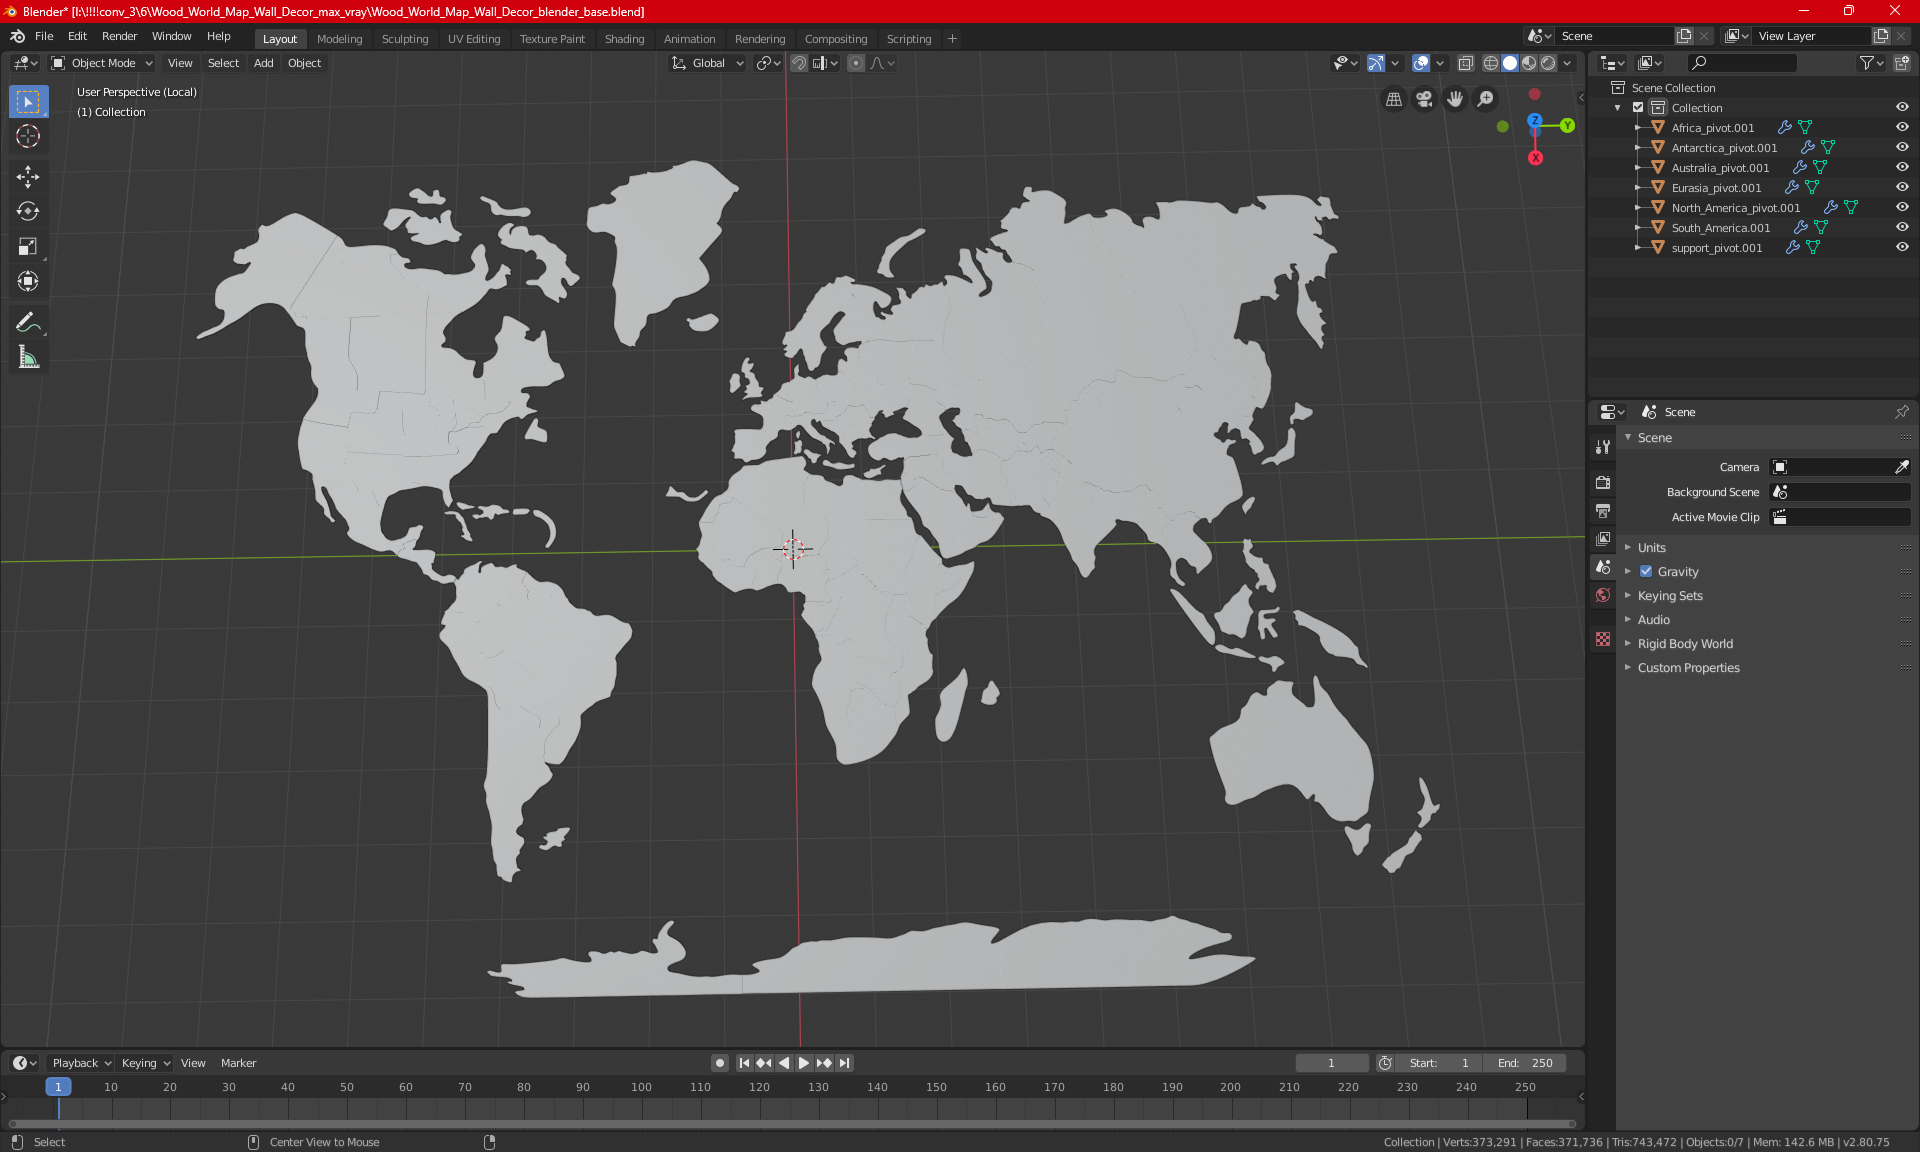
Task: Open the File menu
Action: click(x=44, y=36)
